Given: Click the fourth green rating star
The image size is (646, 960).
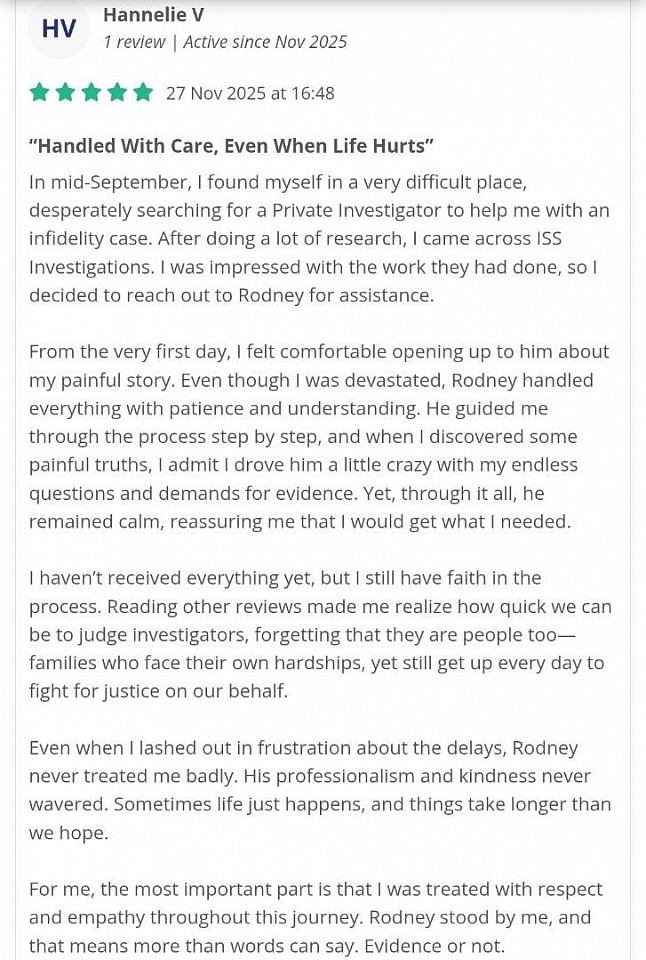Looking at the screenshot, I should click(117, 93).
